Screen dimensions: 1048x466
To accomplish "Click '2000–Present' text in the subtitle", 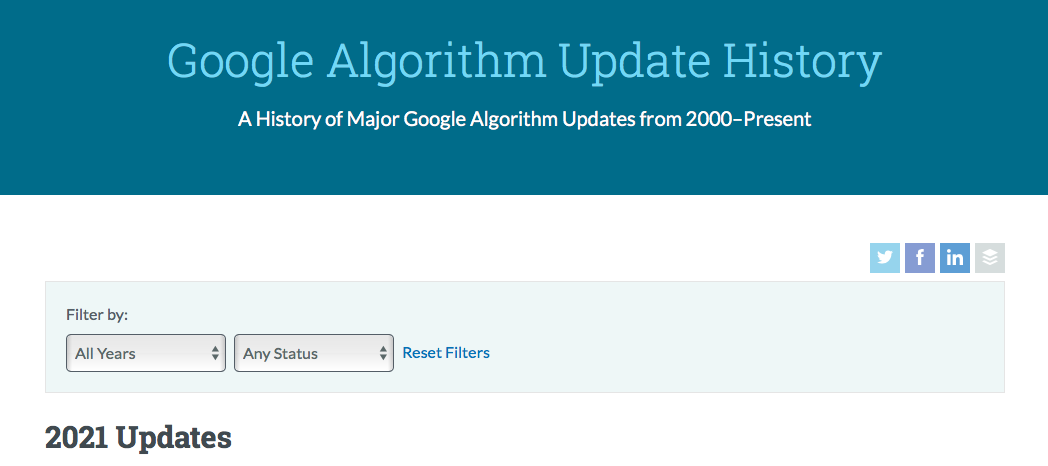I will pos(749,119).
